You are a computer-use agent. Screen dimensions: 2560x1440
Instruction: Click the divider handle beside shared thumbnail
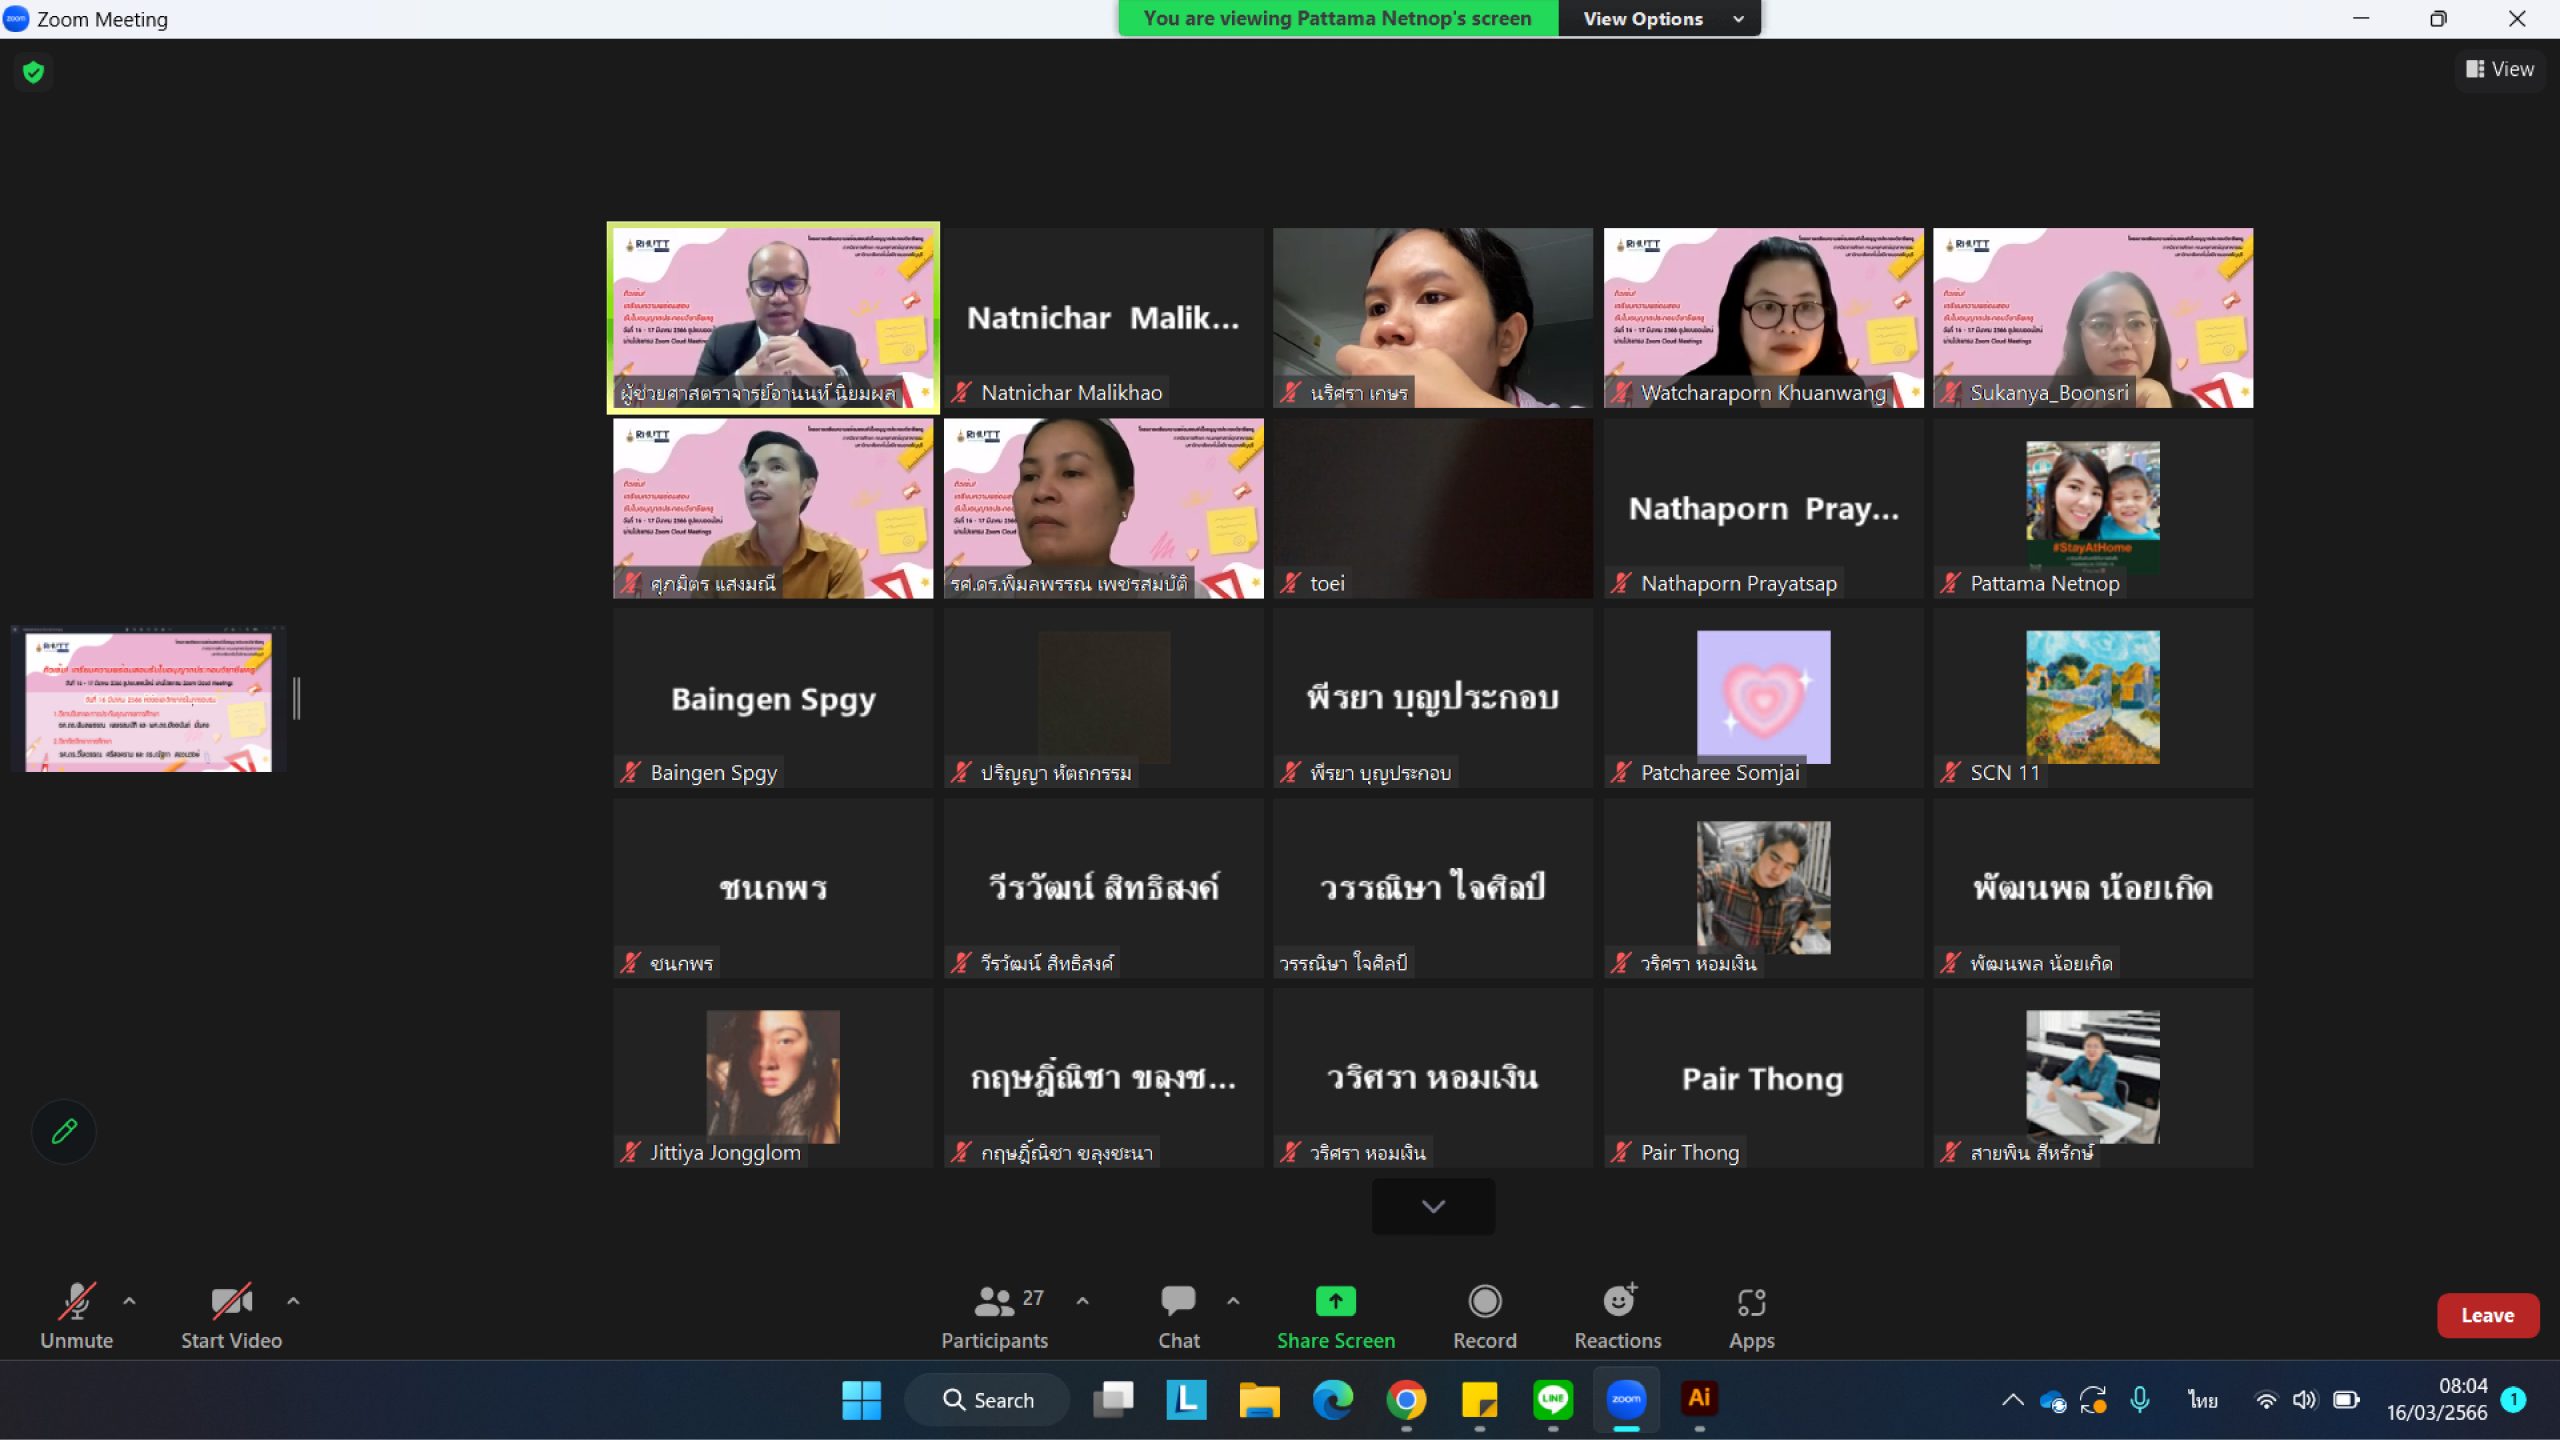click(296, 698)
